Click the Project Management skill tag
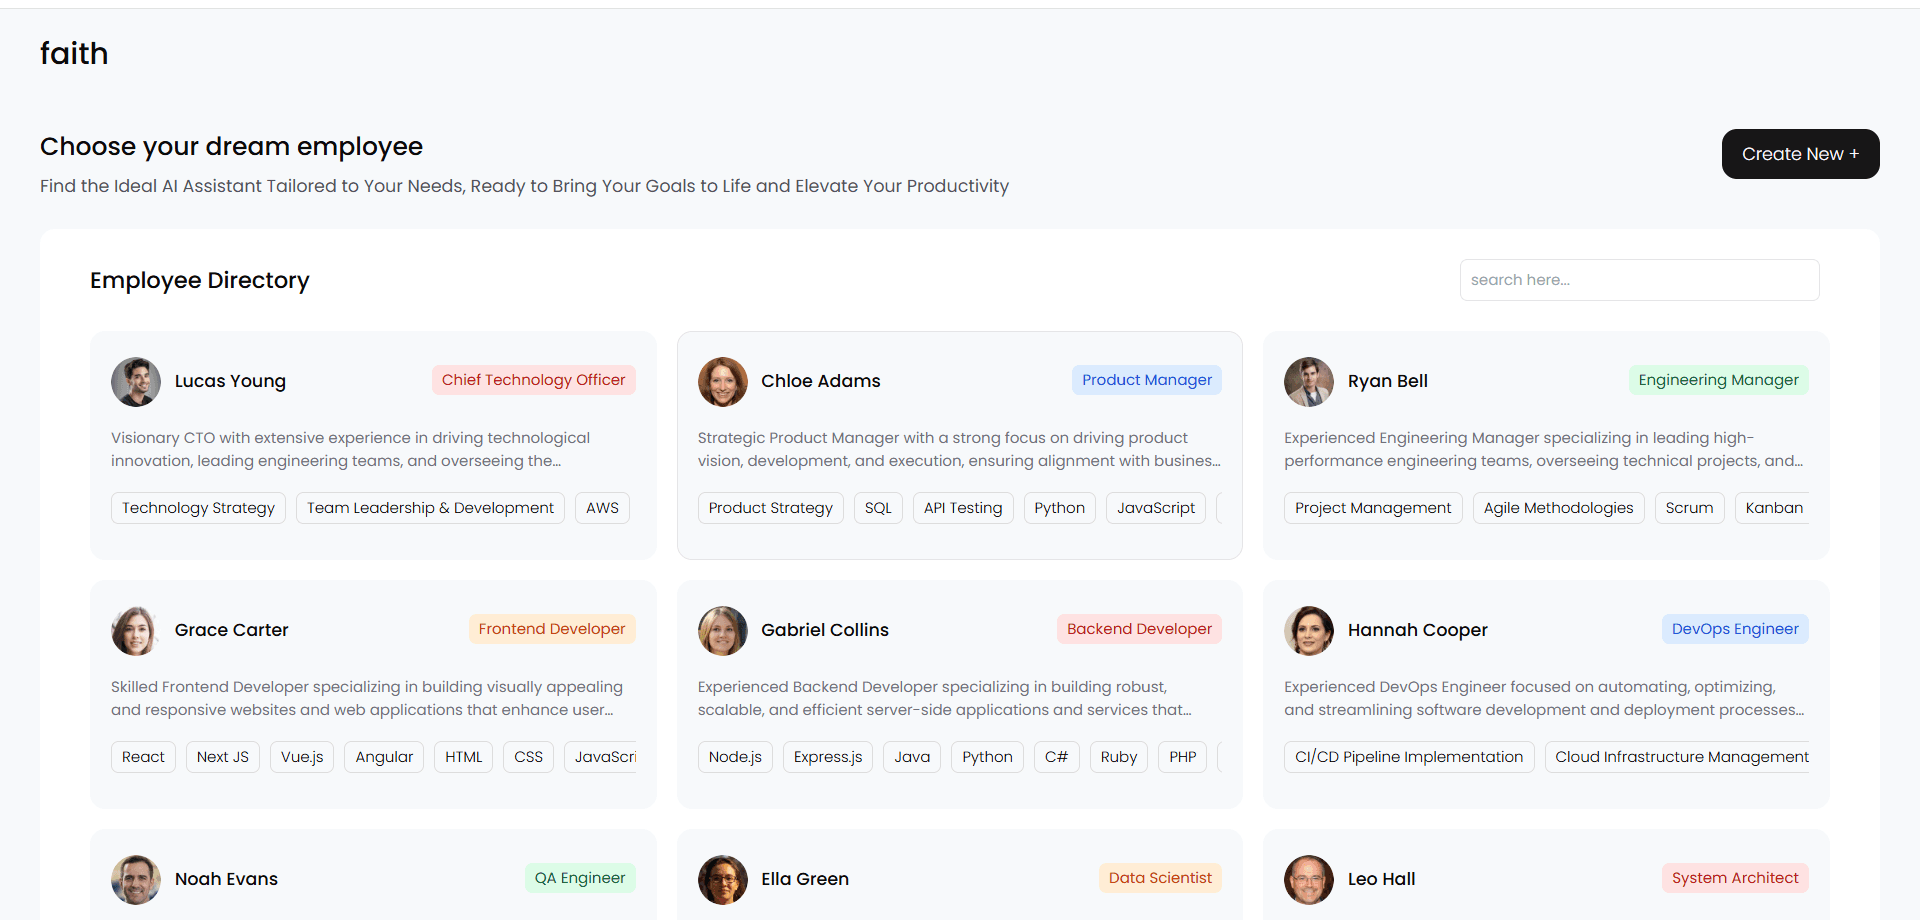 pyautogui.click(x=1373, y=508)
